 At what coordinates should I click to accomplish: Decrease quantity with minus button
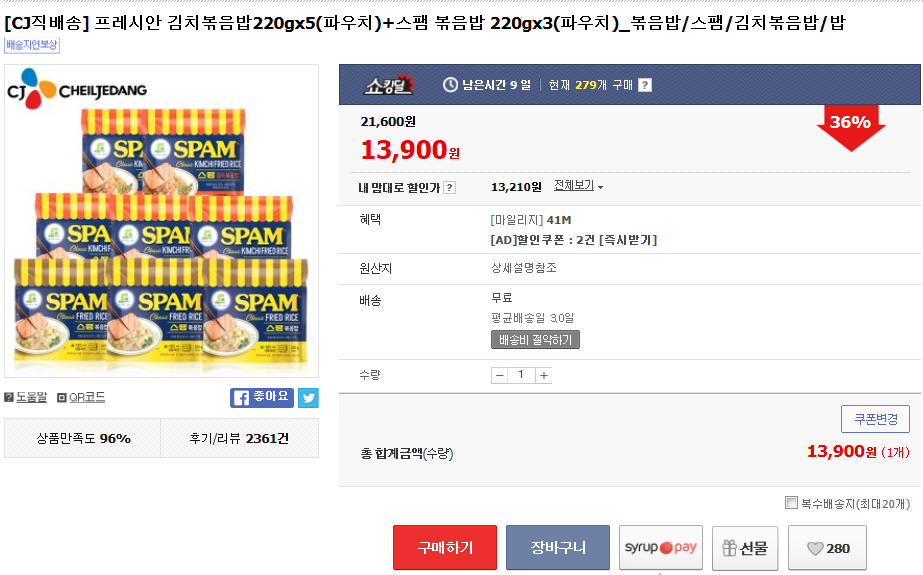tap(500, 375)
